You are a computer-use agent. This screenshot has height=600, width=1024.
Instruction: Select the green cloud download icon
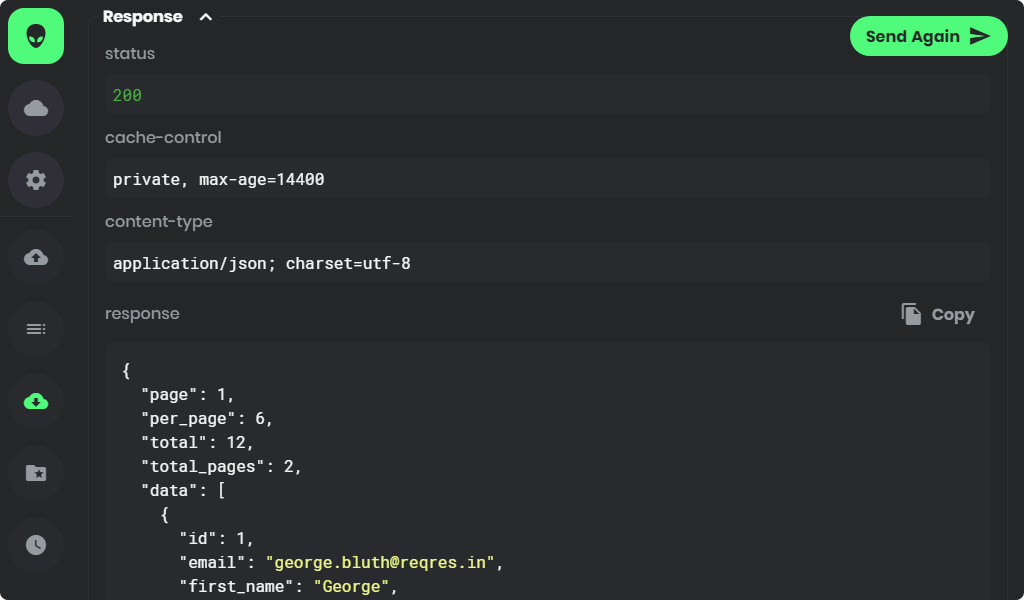coord(35,401)
